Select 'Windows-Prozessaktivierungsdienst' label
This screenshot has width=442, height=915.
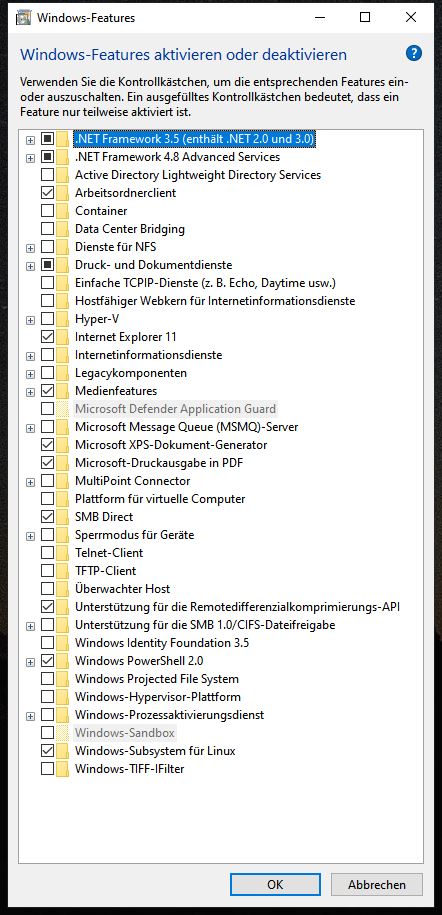click(169, 715)
